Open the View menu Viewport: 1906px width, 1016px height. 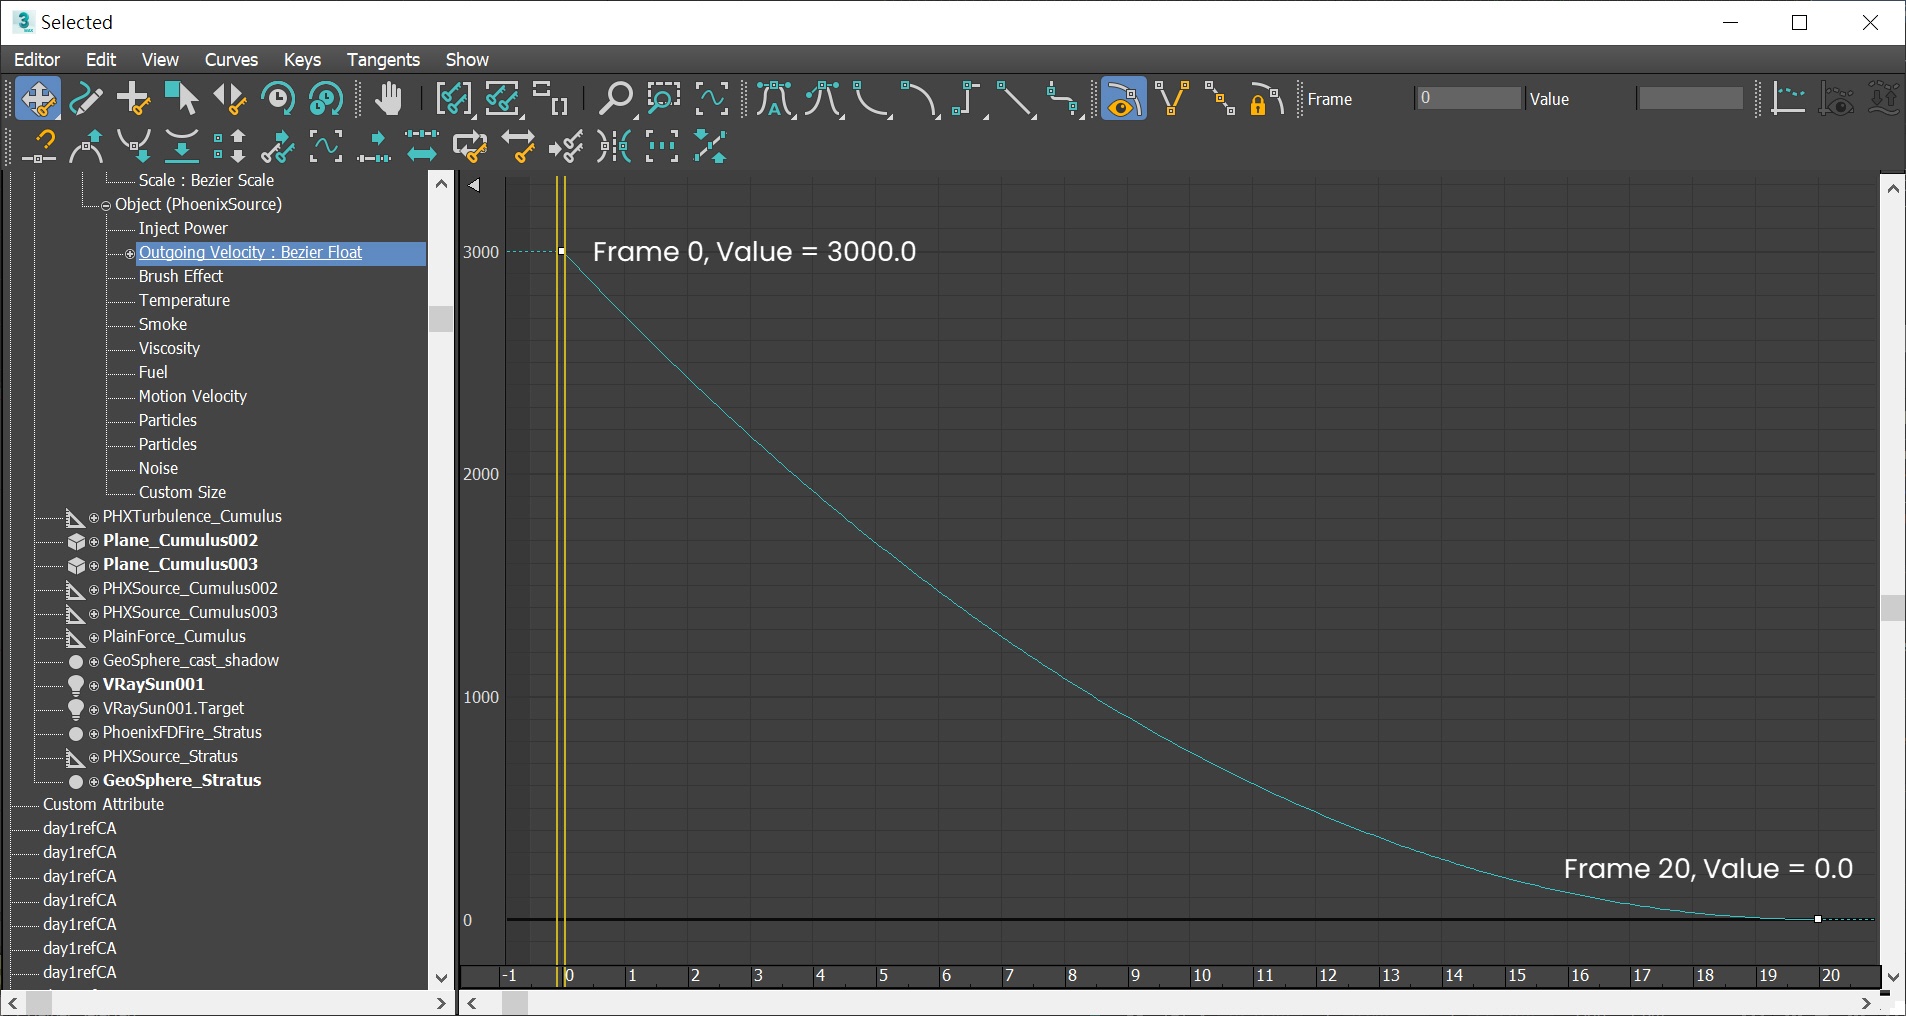click(x=160, y=60)
